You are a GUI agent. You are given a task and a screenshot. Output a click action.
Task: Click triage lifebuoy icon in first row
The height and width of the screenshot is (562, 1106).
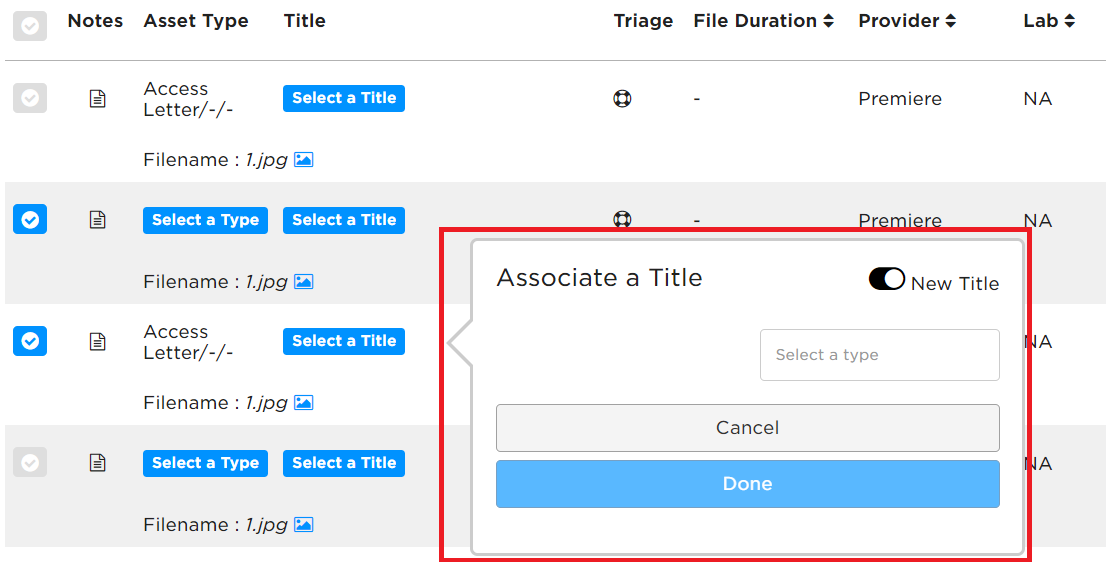[622, 99]
